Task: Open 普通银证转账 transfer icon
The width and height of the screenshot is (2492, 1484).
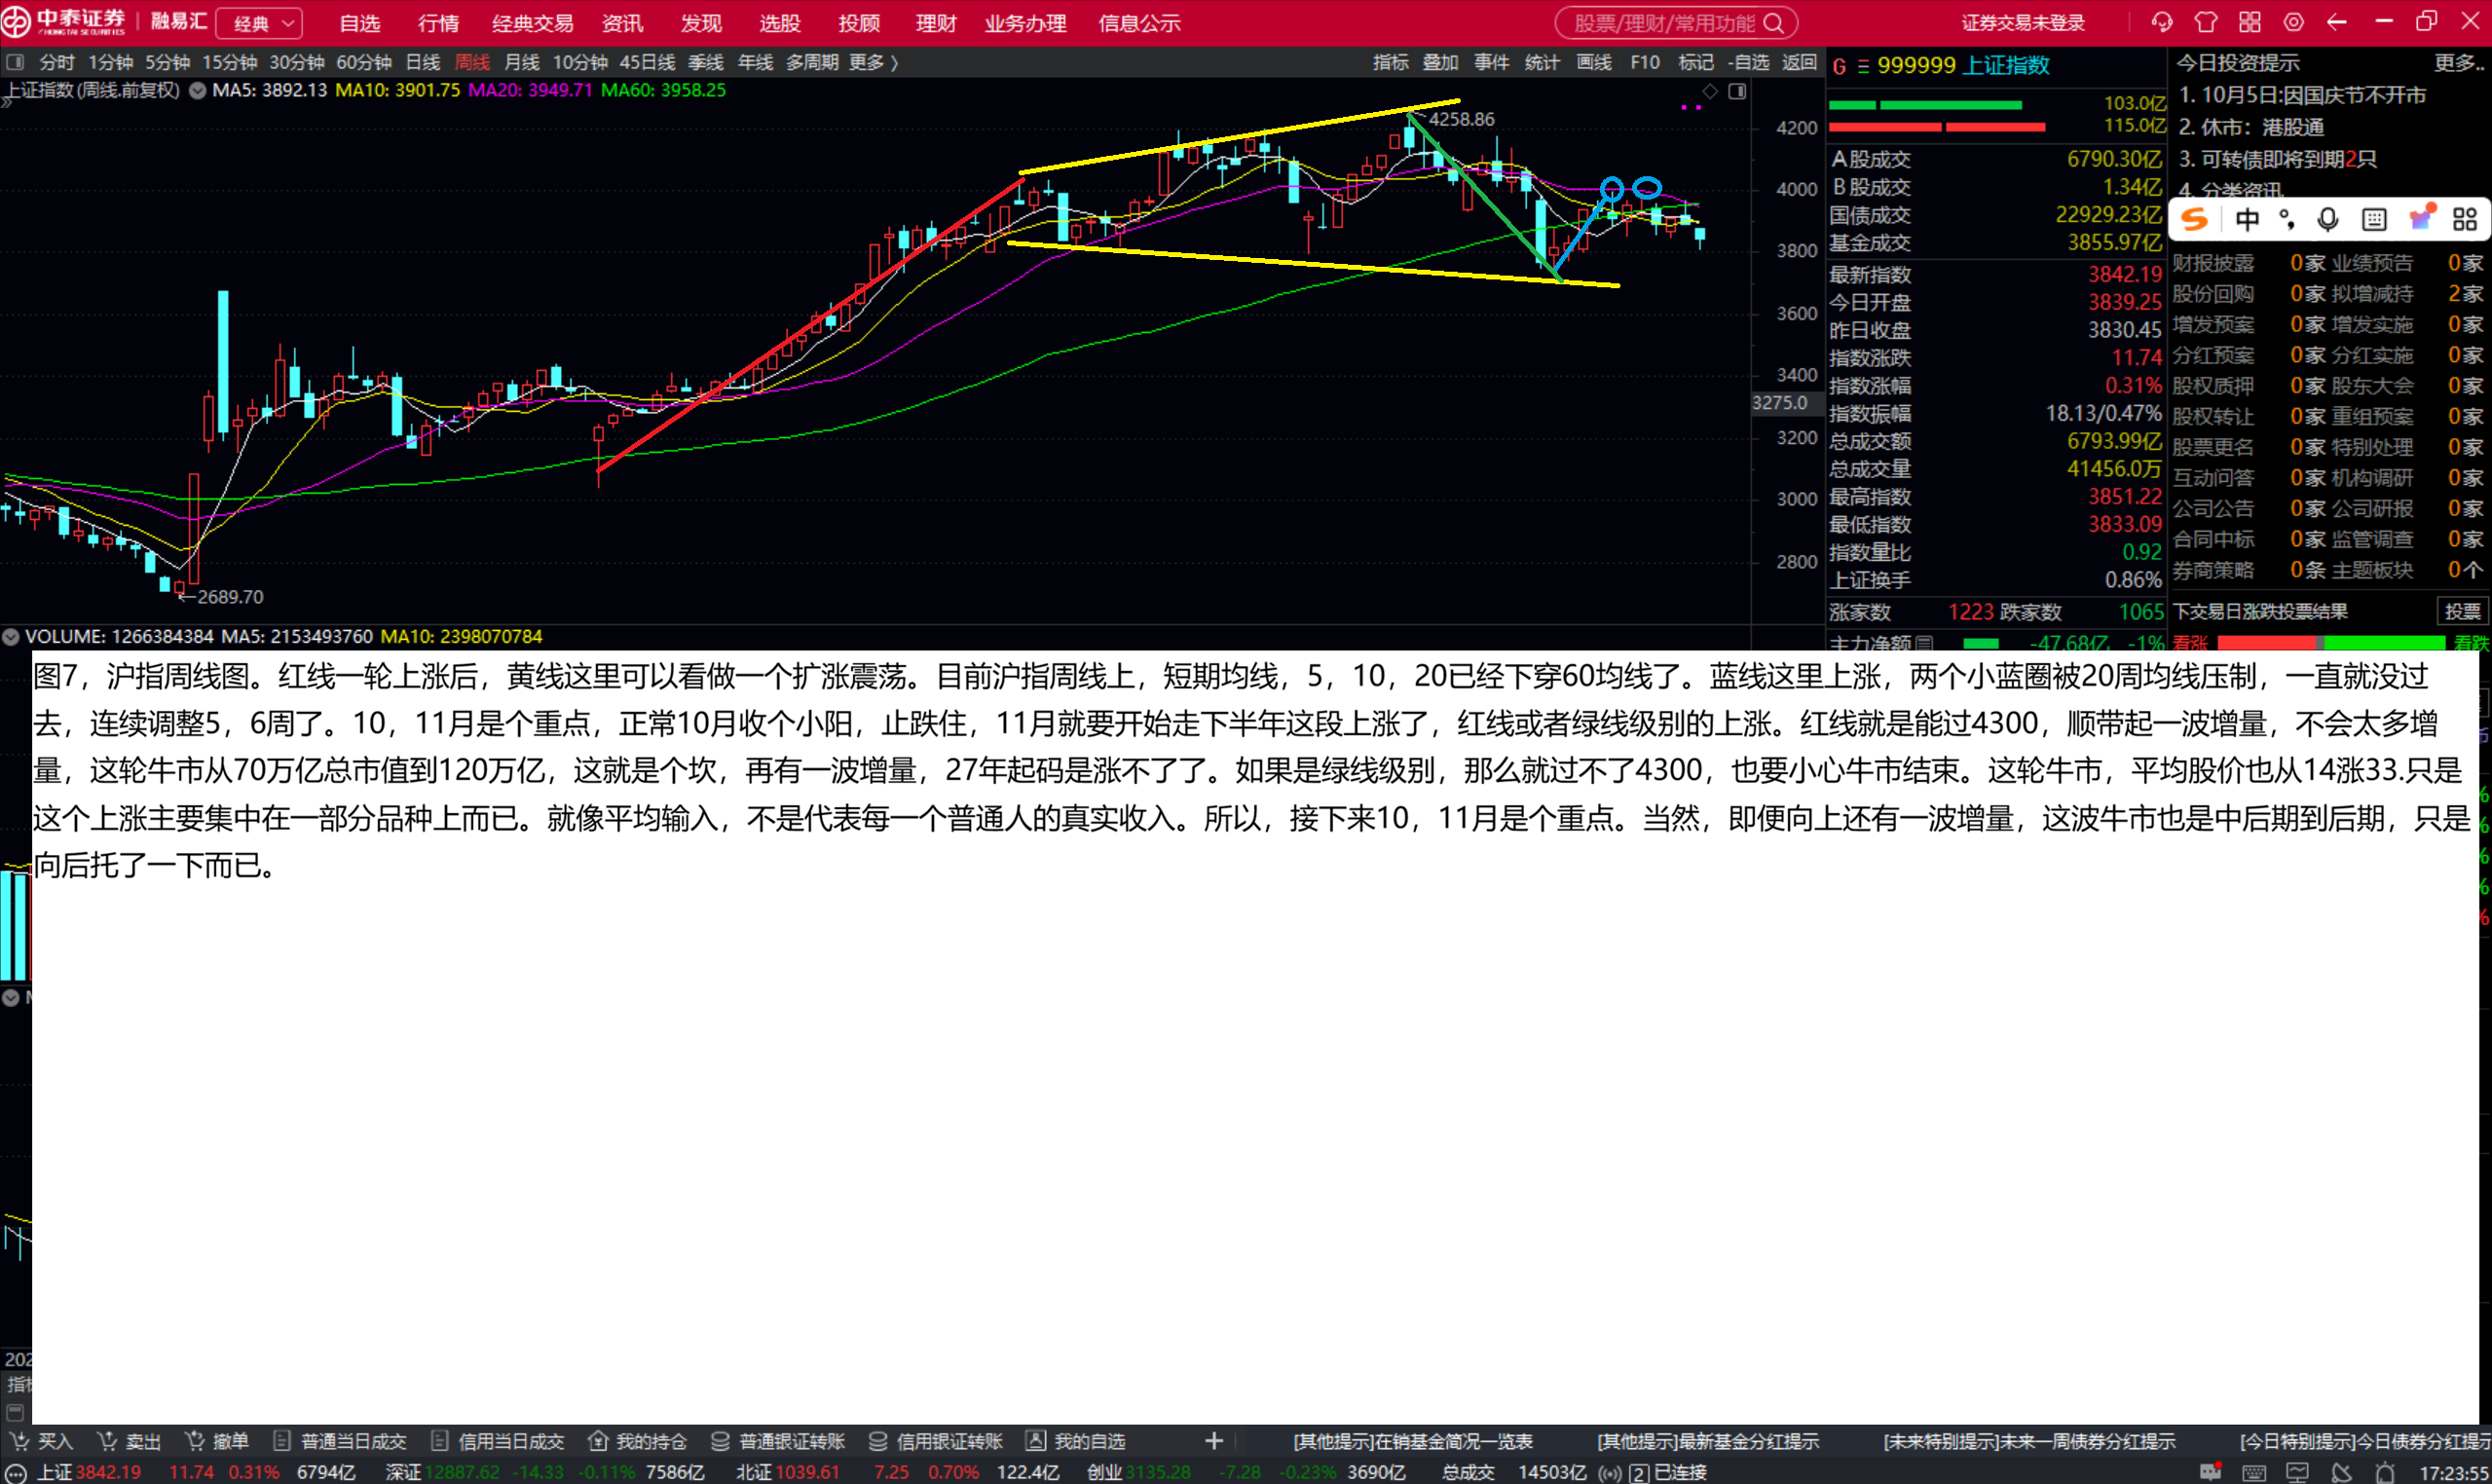Action: [720, 1441]
